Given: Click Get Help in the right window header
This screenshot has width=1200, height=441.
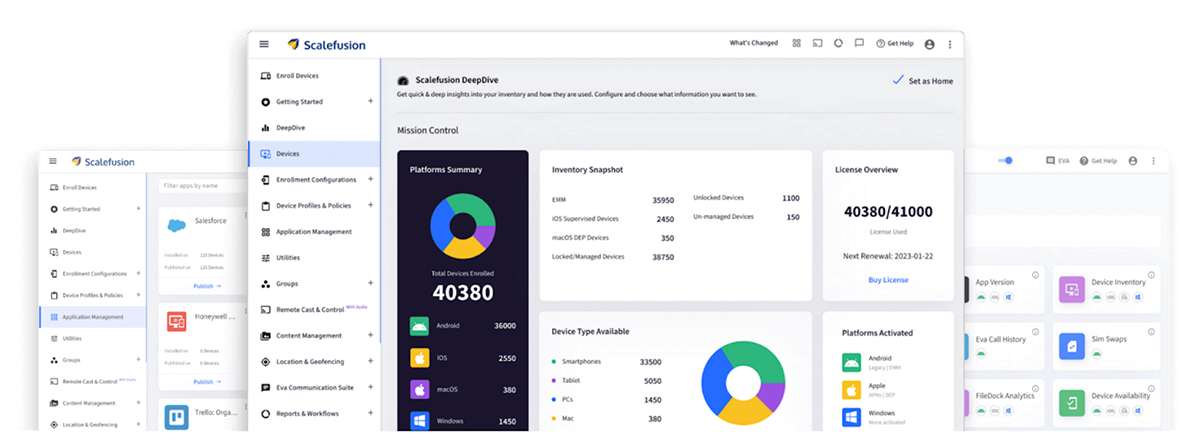Looking at the screenshot, I should pyautogui.click(x=1098, y=161).
